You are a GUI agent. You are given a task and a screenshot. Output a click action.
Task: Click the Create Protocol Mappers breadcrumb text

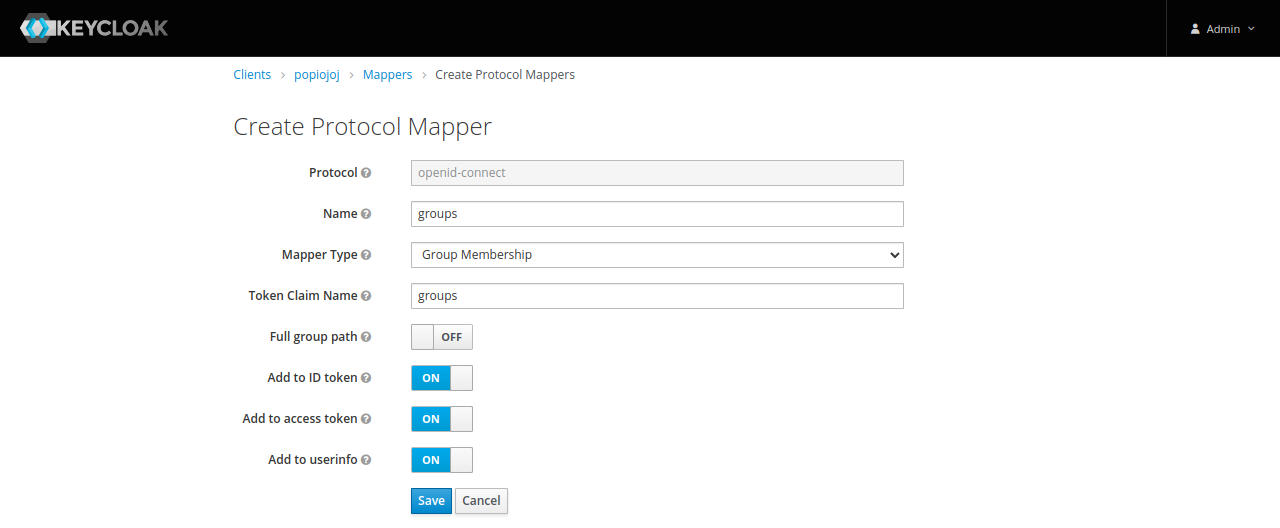(505, 75)
